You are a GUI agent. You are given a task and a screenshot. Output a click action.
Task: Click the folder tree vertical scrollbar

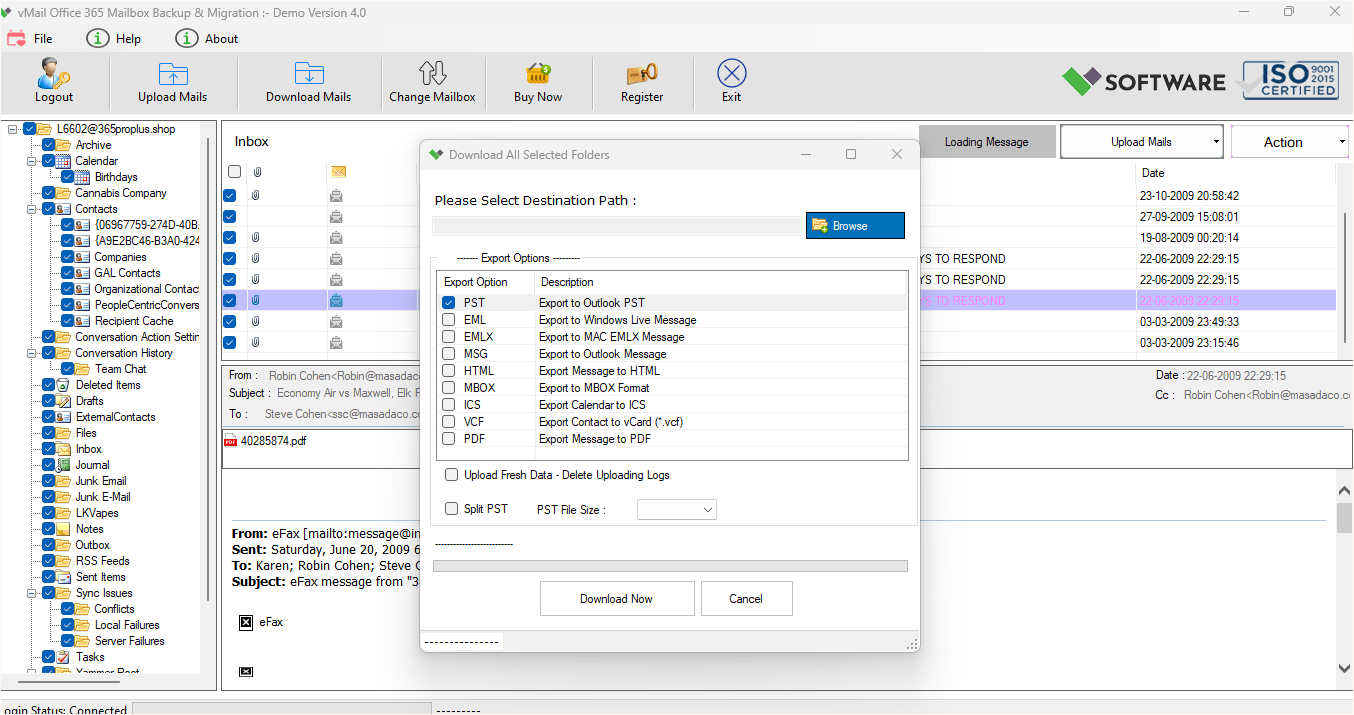208,370
